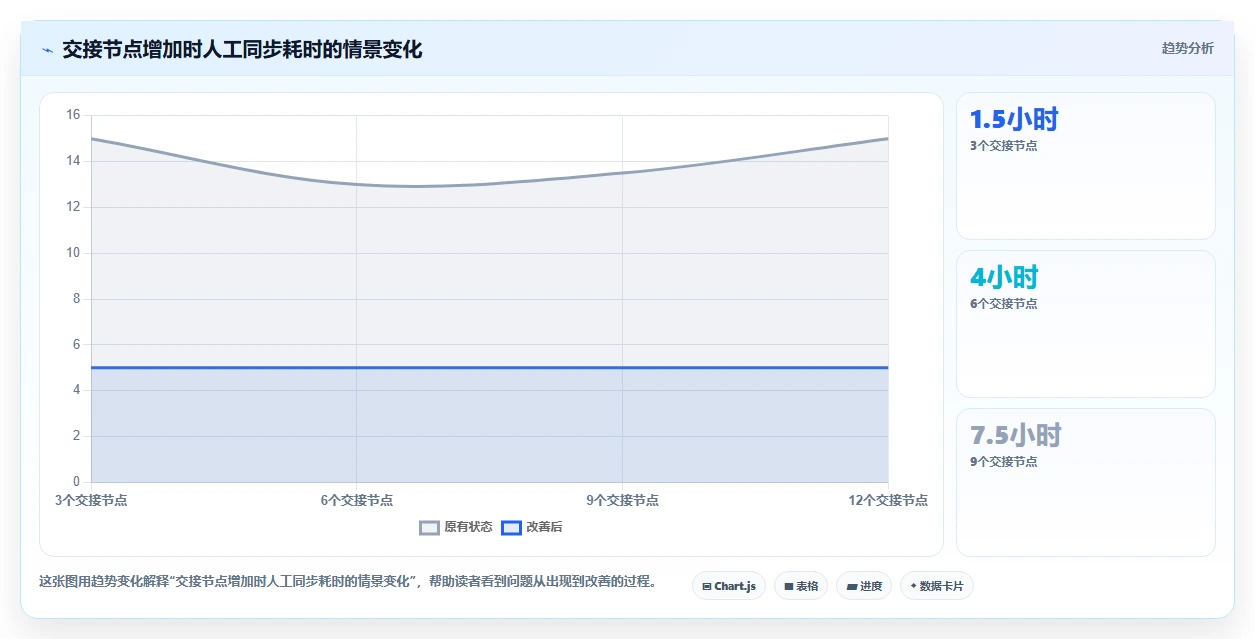The height and width of the screenshot is (639, 1255).
Task: Click the blue 改善后 legend swatch
Action: 511,528
